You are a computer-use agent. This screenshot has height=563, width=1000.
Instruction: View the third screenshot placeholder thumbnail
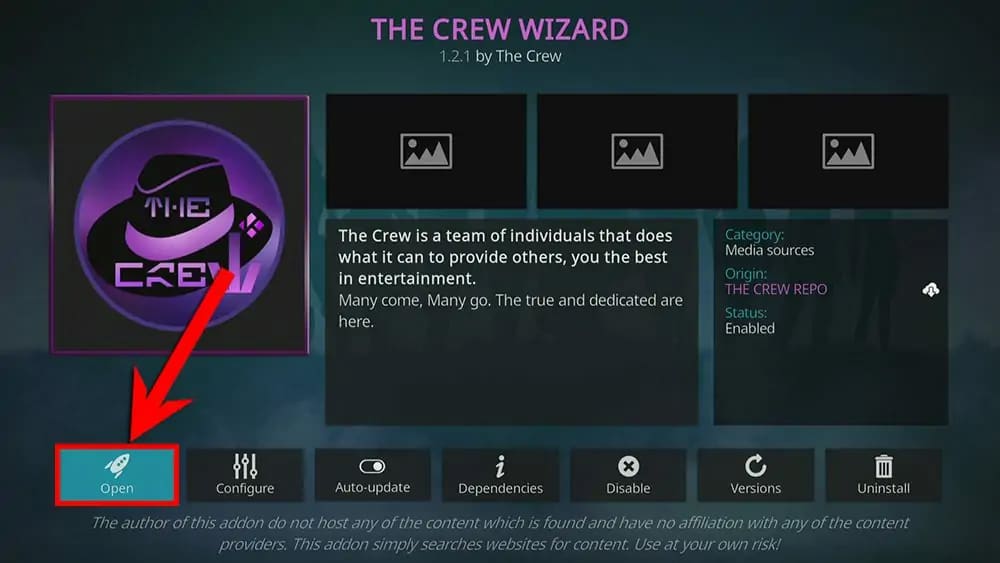848,151
